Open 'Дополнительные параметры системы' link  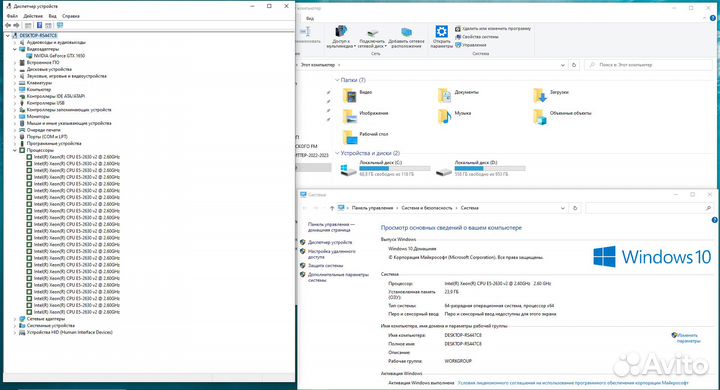coord(338,277)
